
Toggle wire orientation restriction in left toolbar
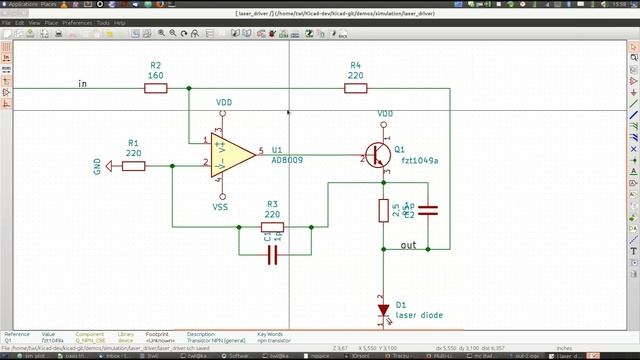(6, 104)
